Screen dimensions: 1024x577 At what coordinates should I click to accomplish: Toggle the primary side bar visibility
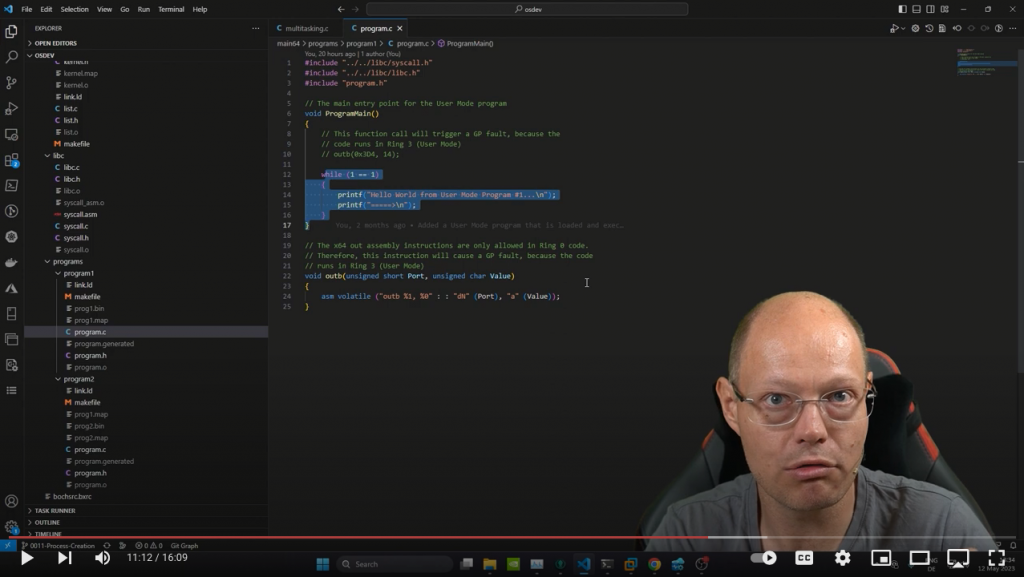[903, 9]
